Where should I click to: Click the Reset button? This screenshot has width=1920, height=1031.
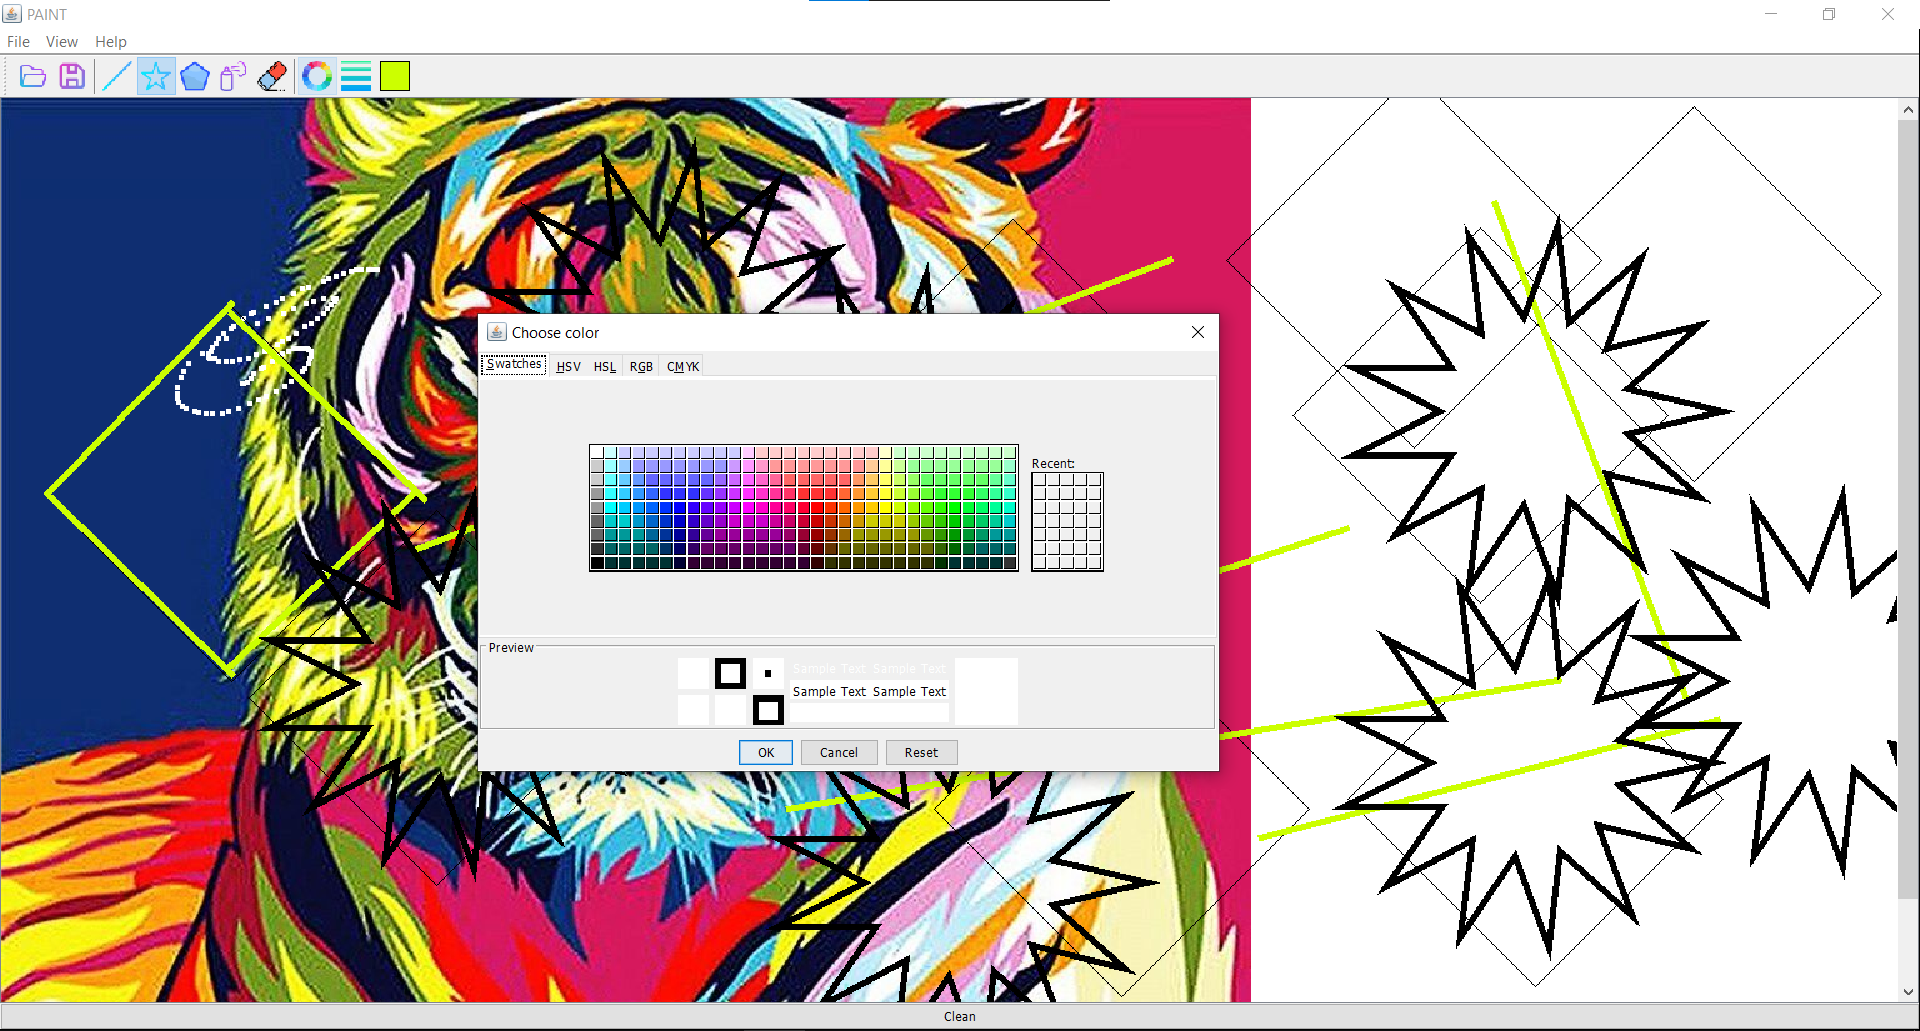coord(921,753)
